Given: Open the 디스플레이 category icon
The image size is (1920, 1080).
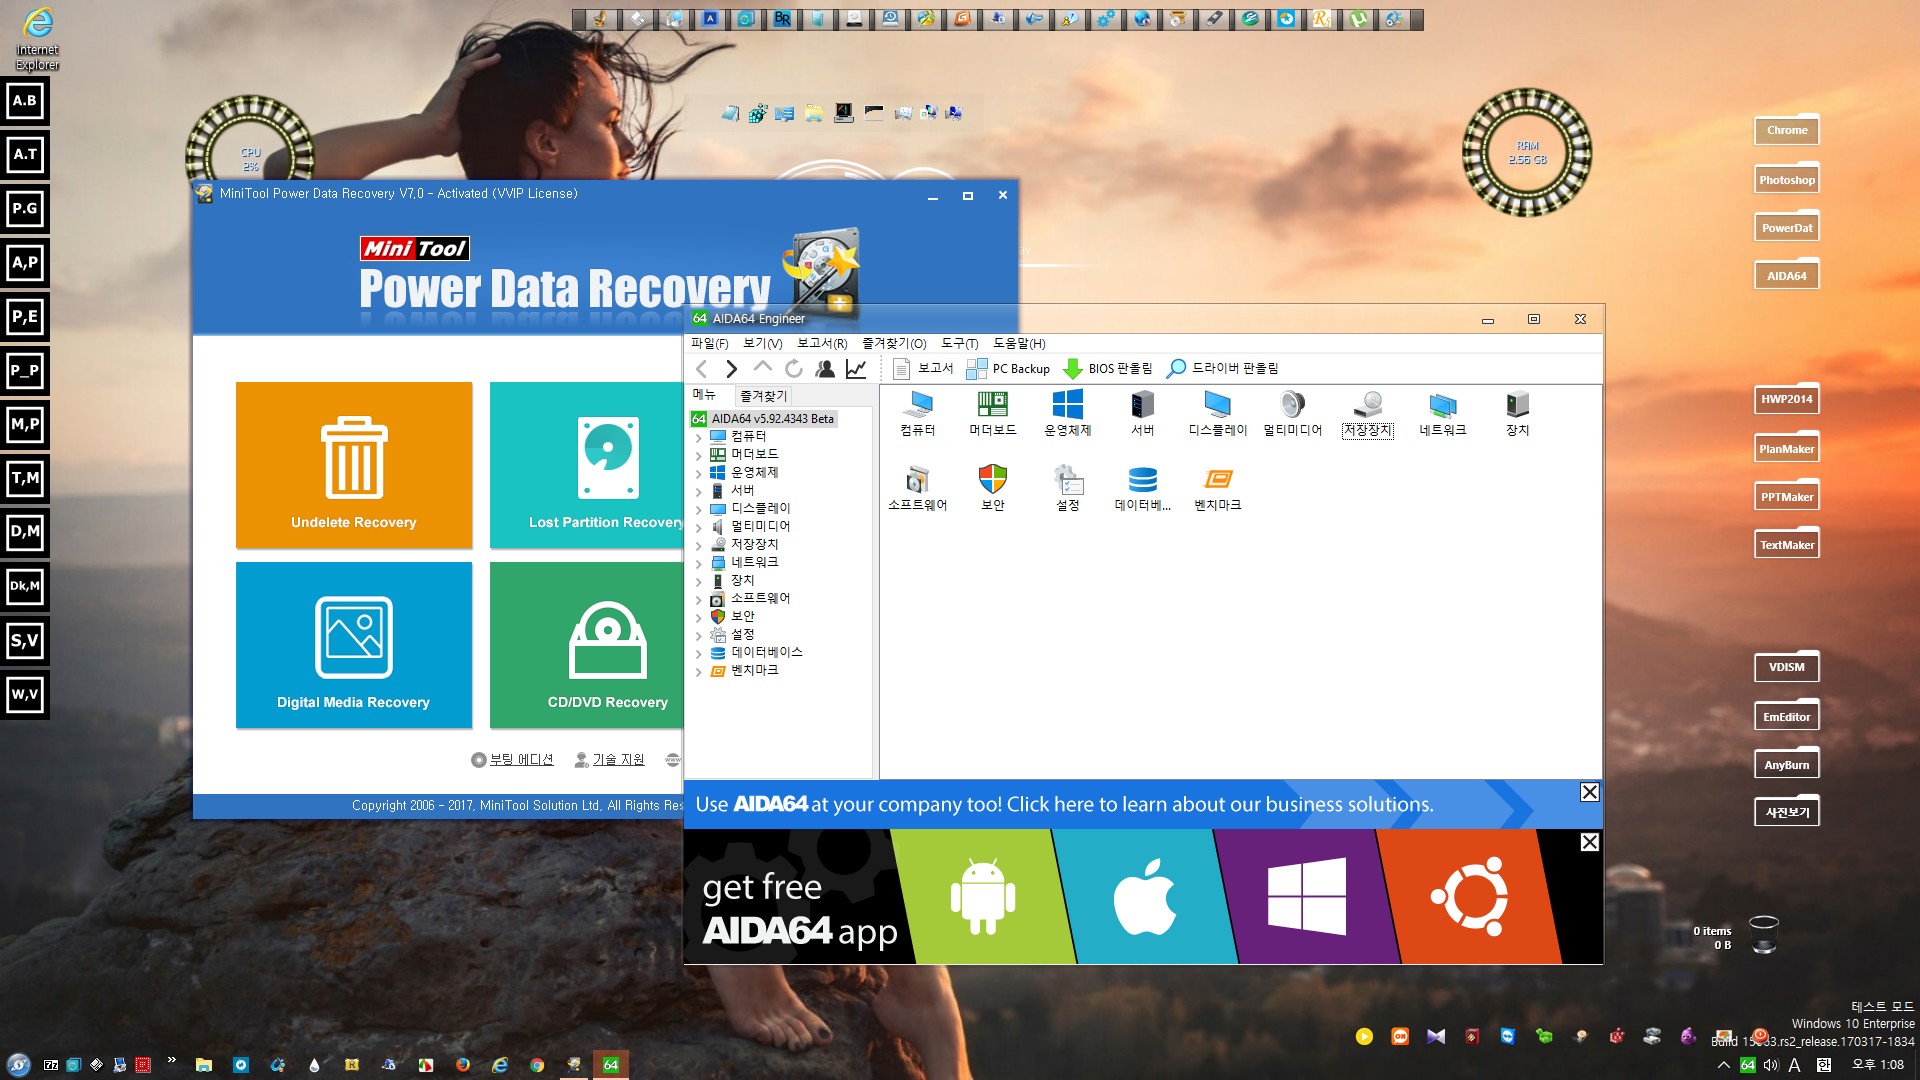Looking at the screenshot, I should click(1217, 413).
